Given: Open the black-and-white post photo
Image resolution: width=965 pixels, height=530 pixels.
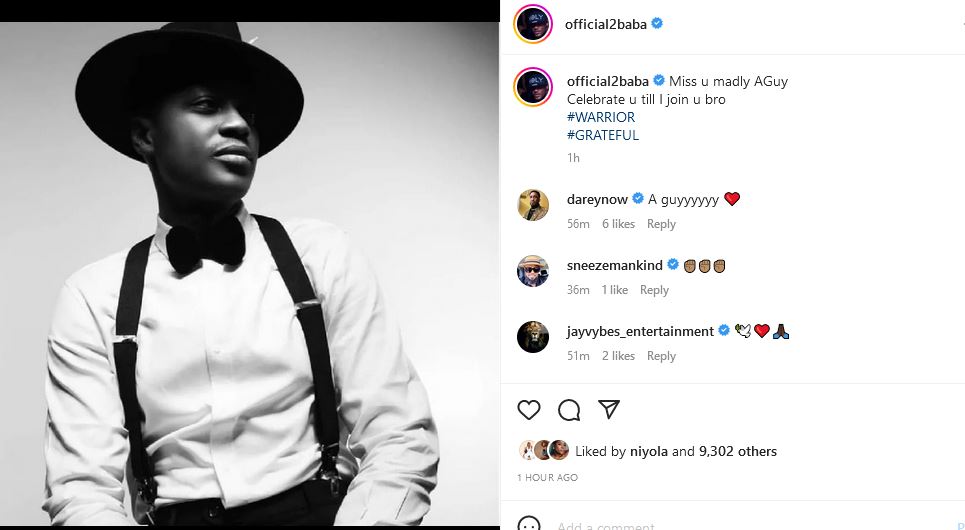Looking at the screenshot, I should click(250, 270).
